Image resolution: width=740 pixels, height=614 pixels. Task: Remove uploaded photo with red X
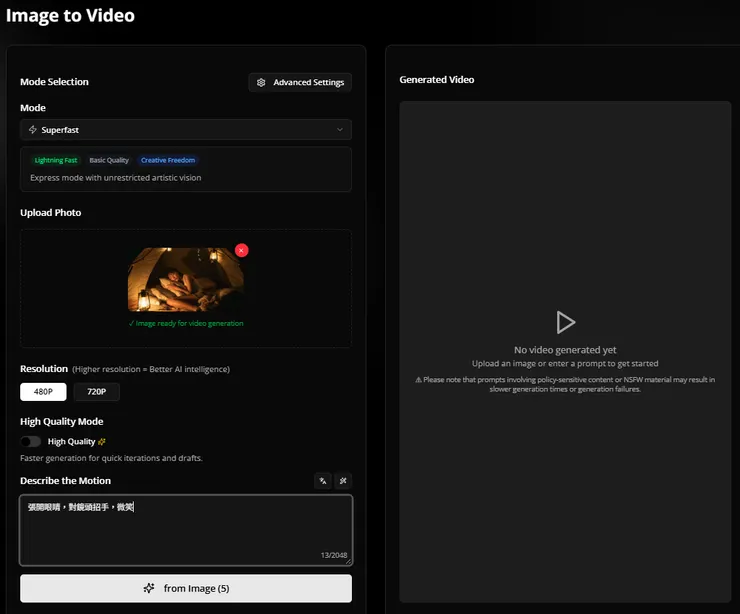coord(242,250)
